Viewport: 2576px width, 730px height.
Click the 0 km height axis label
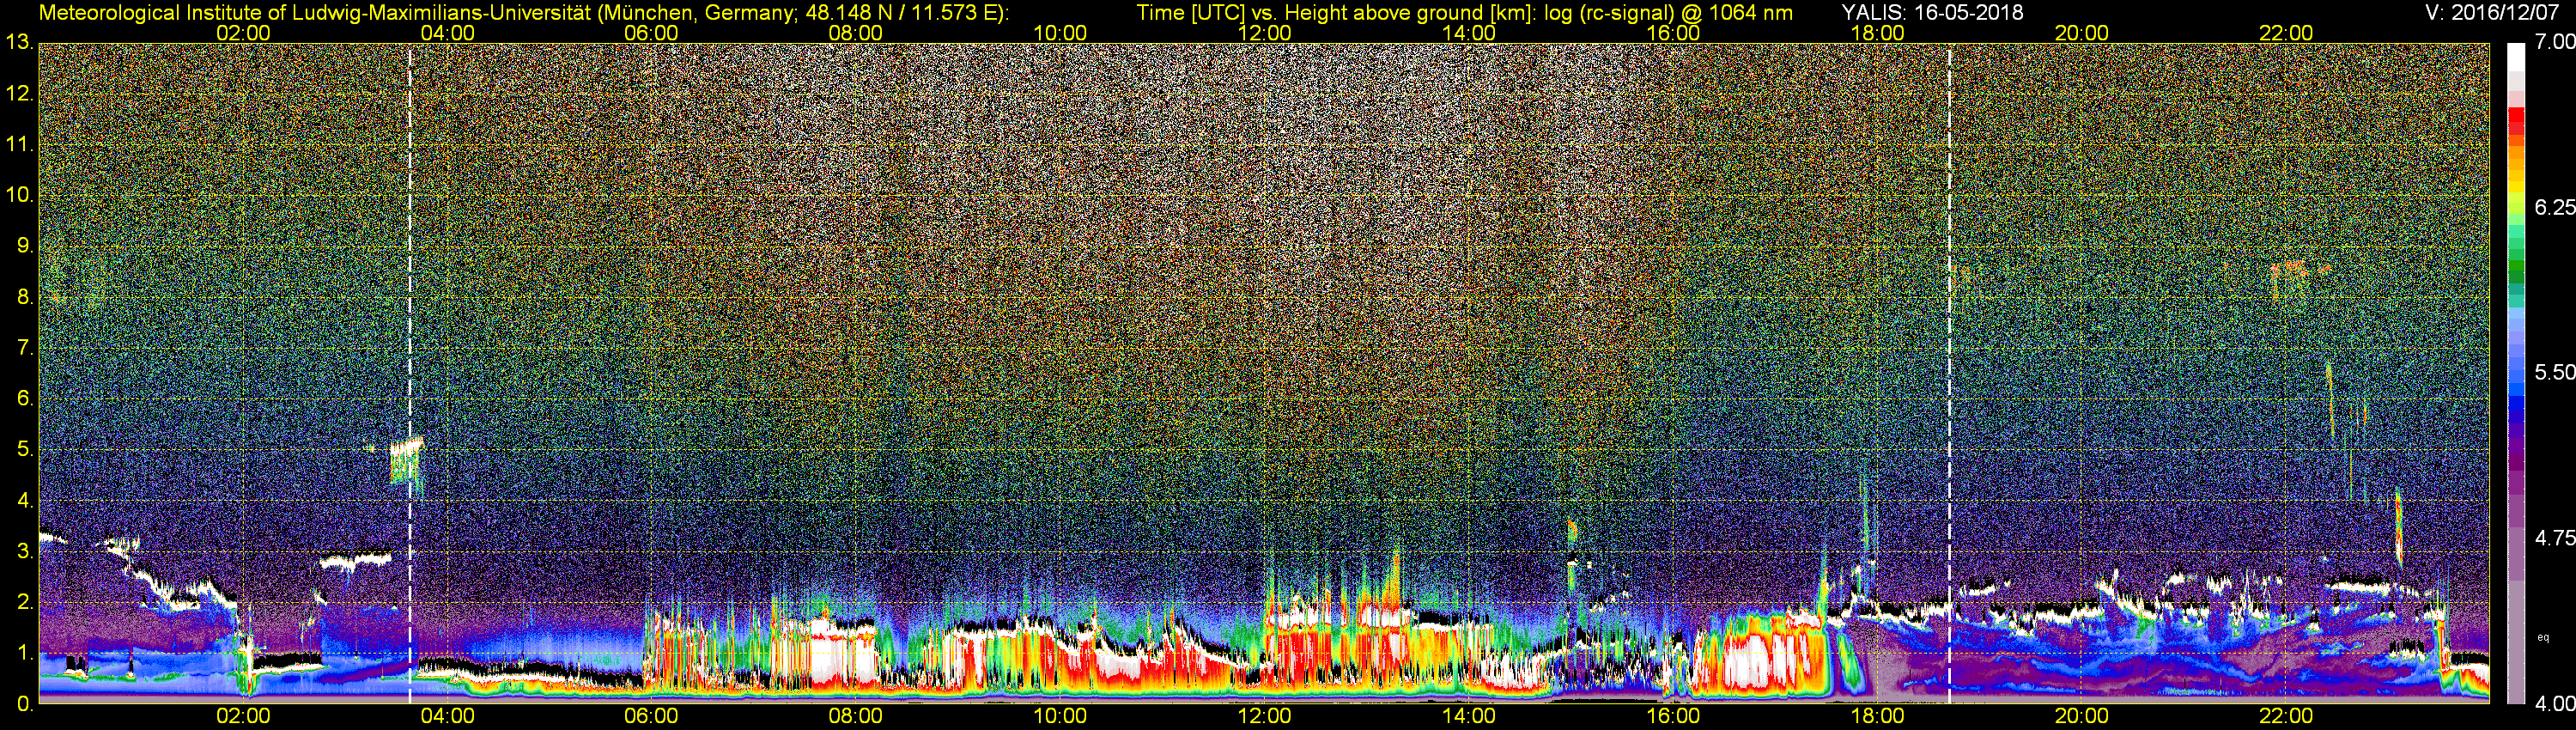[23, 704]
